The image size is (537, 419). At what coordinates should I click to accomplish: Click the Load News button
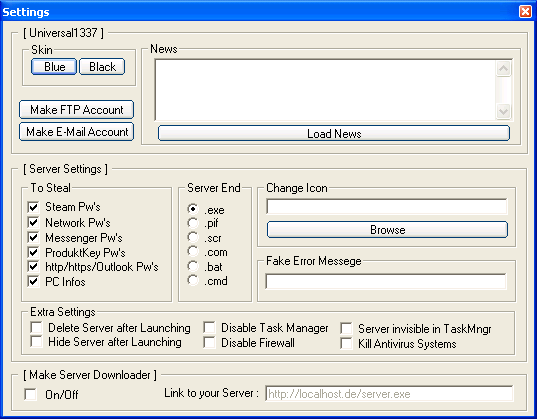point(334,133)
